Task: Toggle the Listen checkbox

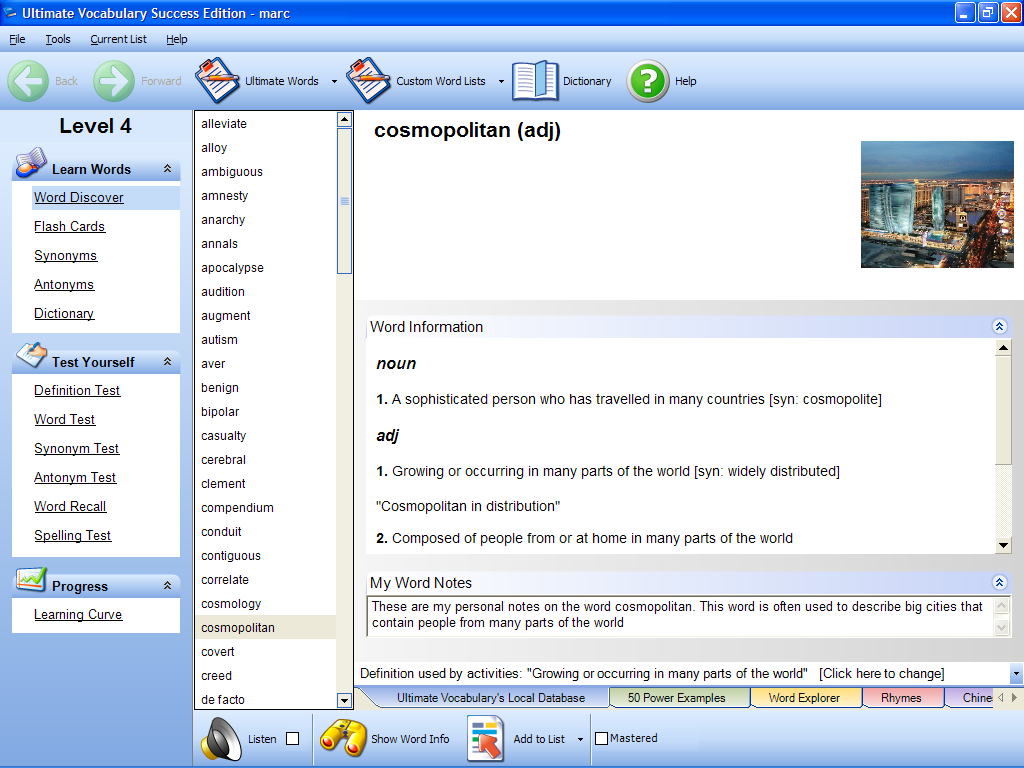Action: point(293,739)
